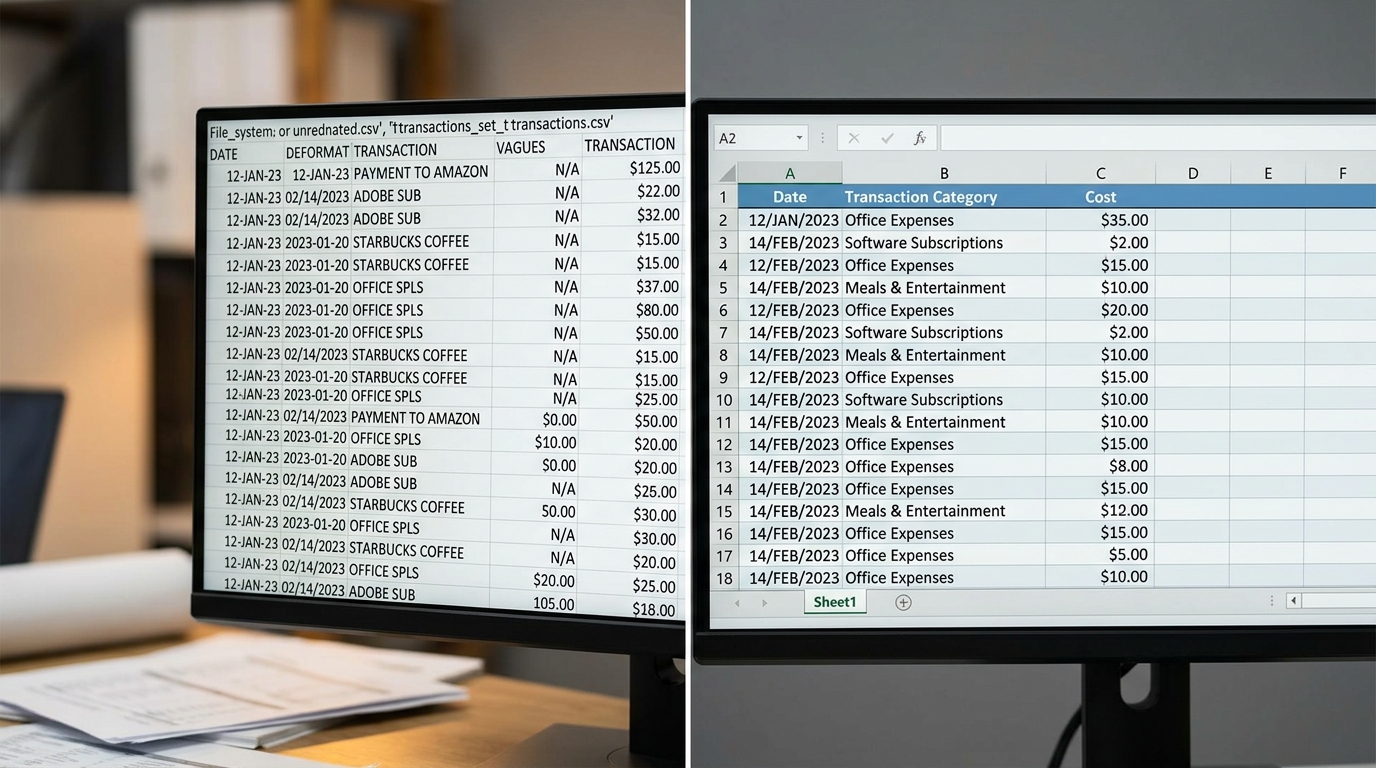1376x768 pixels.
Task: Click the enter checkmark icon in formula bar
Action: 887,139
